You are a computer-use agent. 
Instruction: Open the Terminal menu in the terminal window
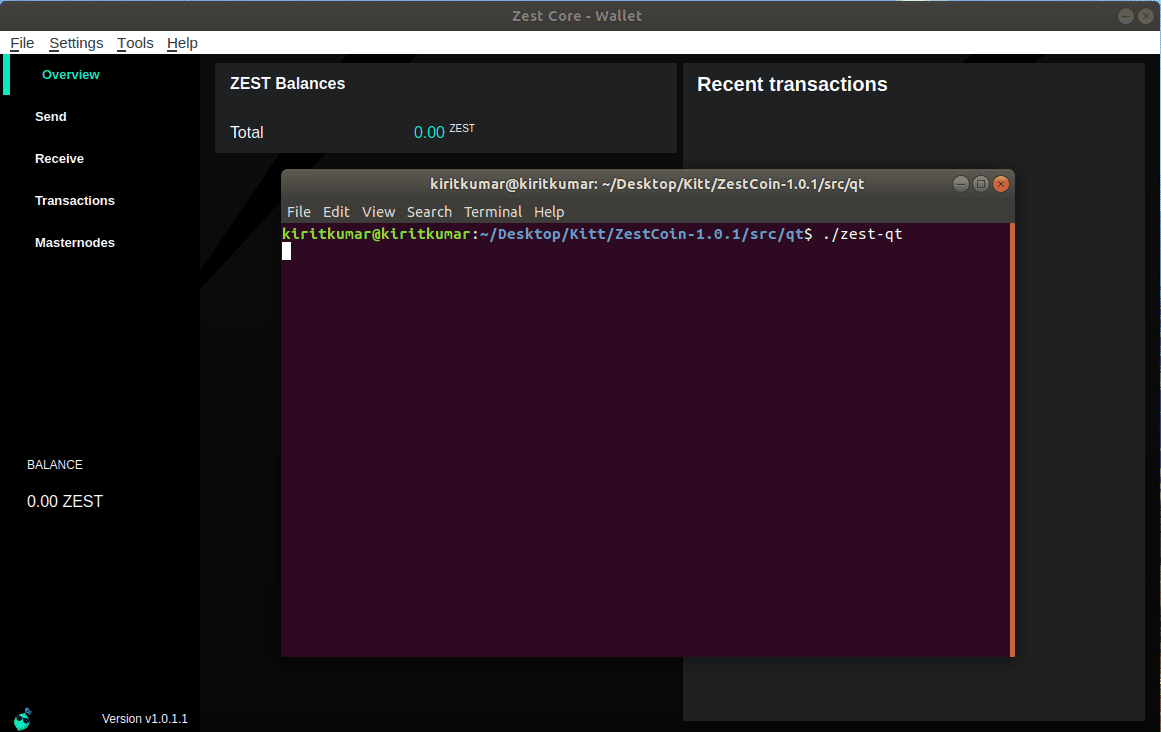coord(493,212)
